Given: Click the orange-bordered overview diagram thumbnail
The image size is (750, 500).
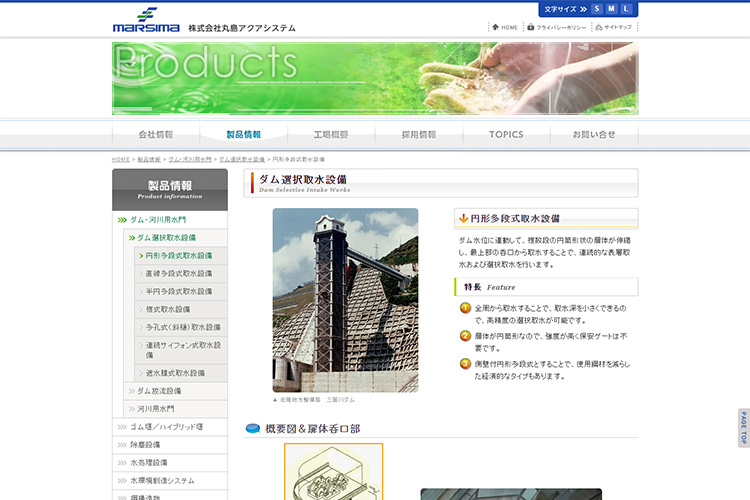Looking at the screenshot, I should pyautogui.click(x=334, y=472).
